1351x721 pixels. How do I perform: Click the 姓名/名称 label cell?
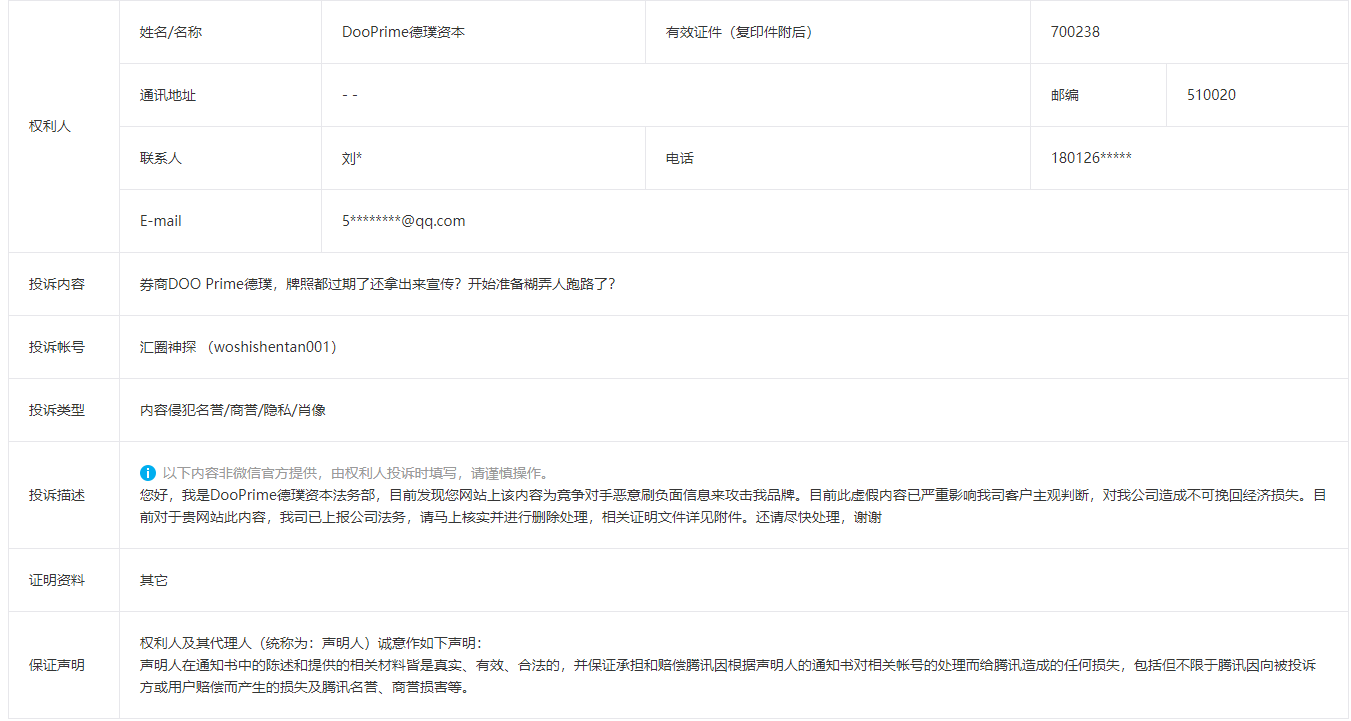171,32
